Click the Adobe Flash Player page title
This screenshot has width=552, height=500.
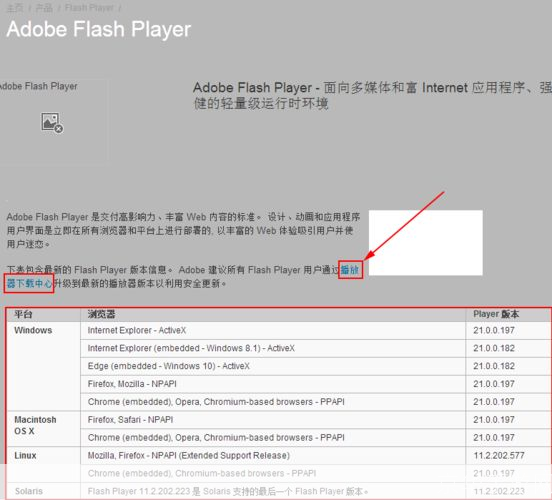coord(99,29)
